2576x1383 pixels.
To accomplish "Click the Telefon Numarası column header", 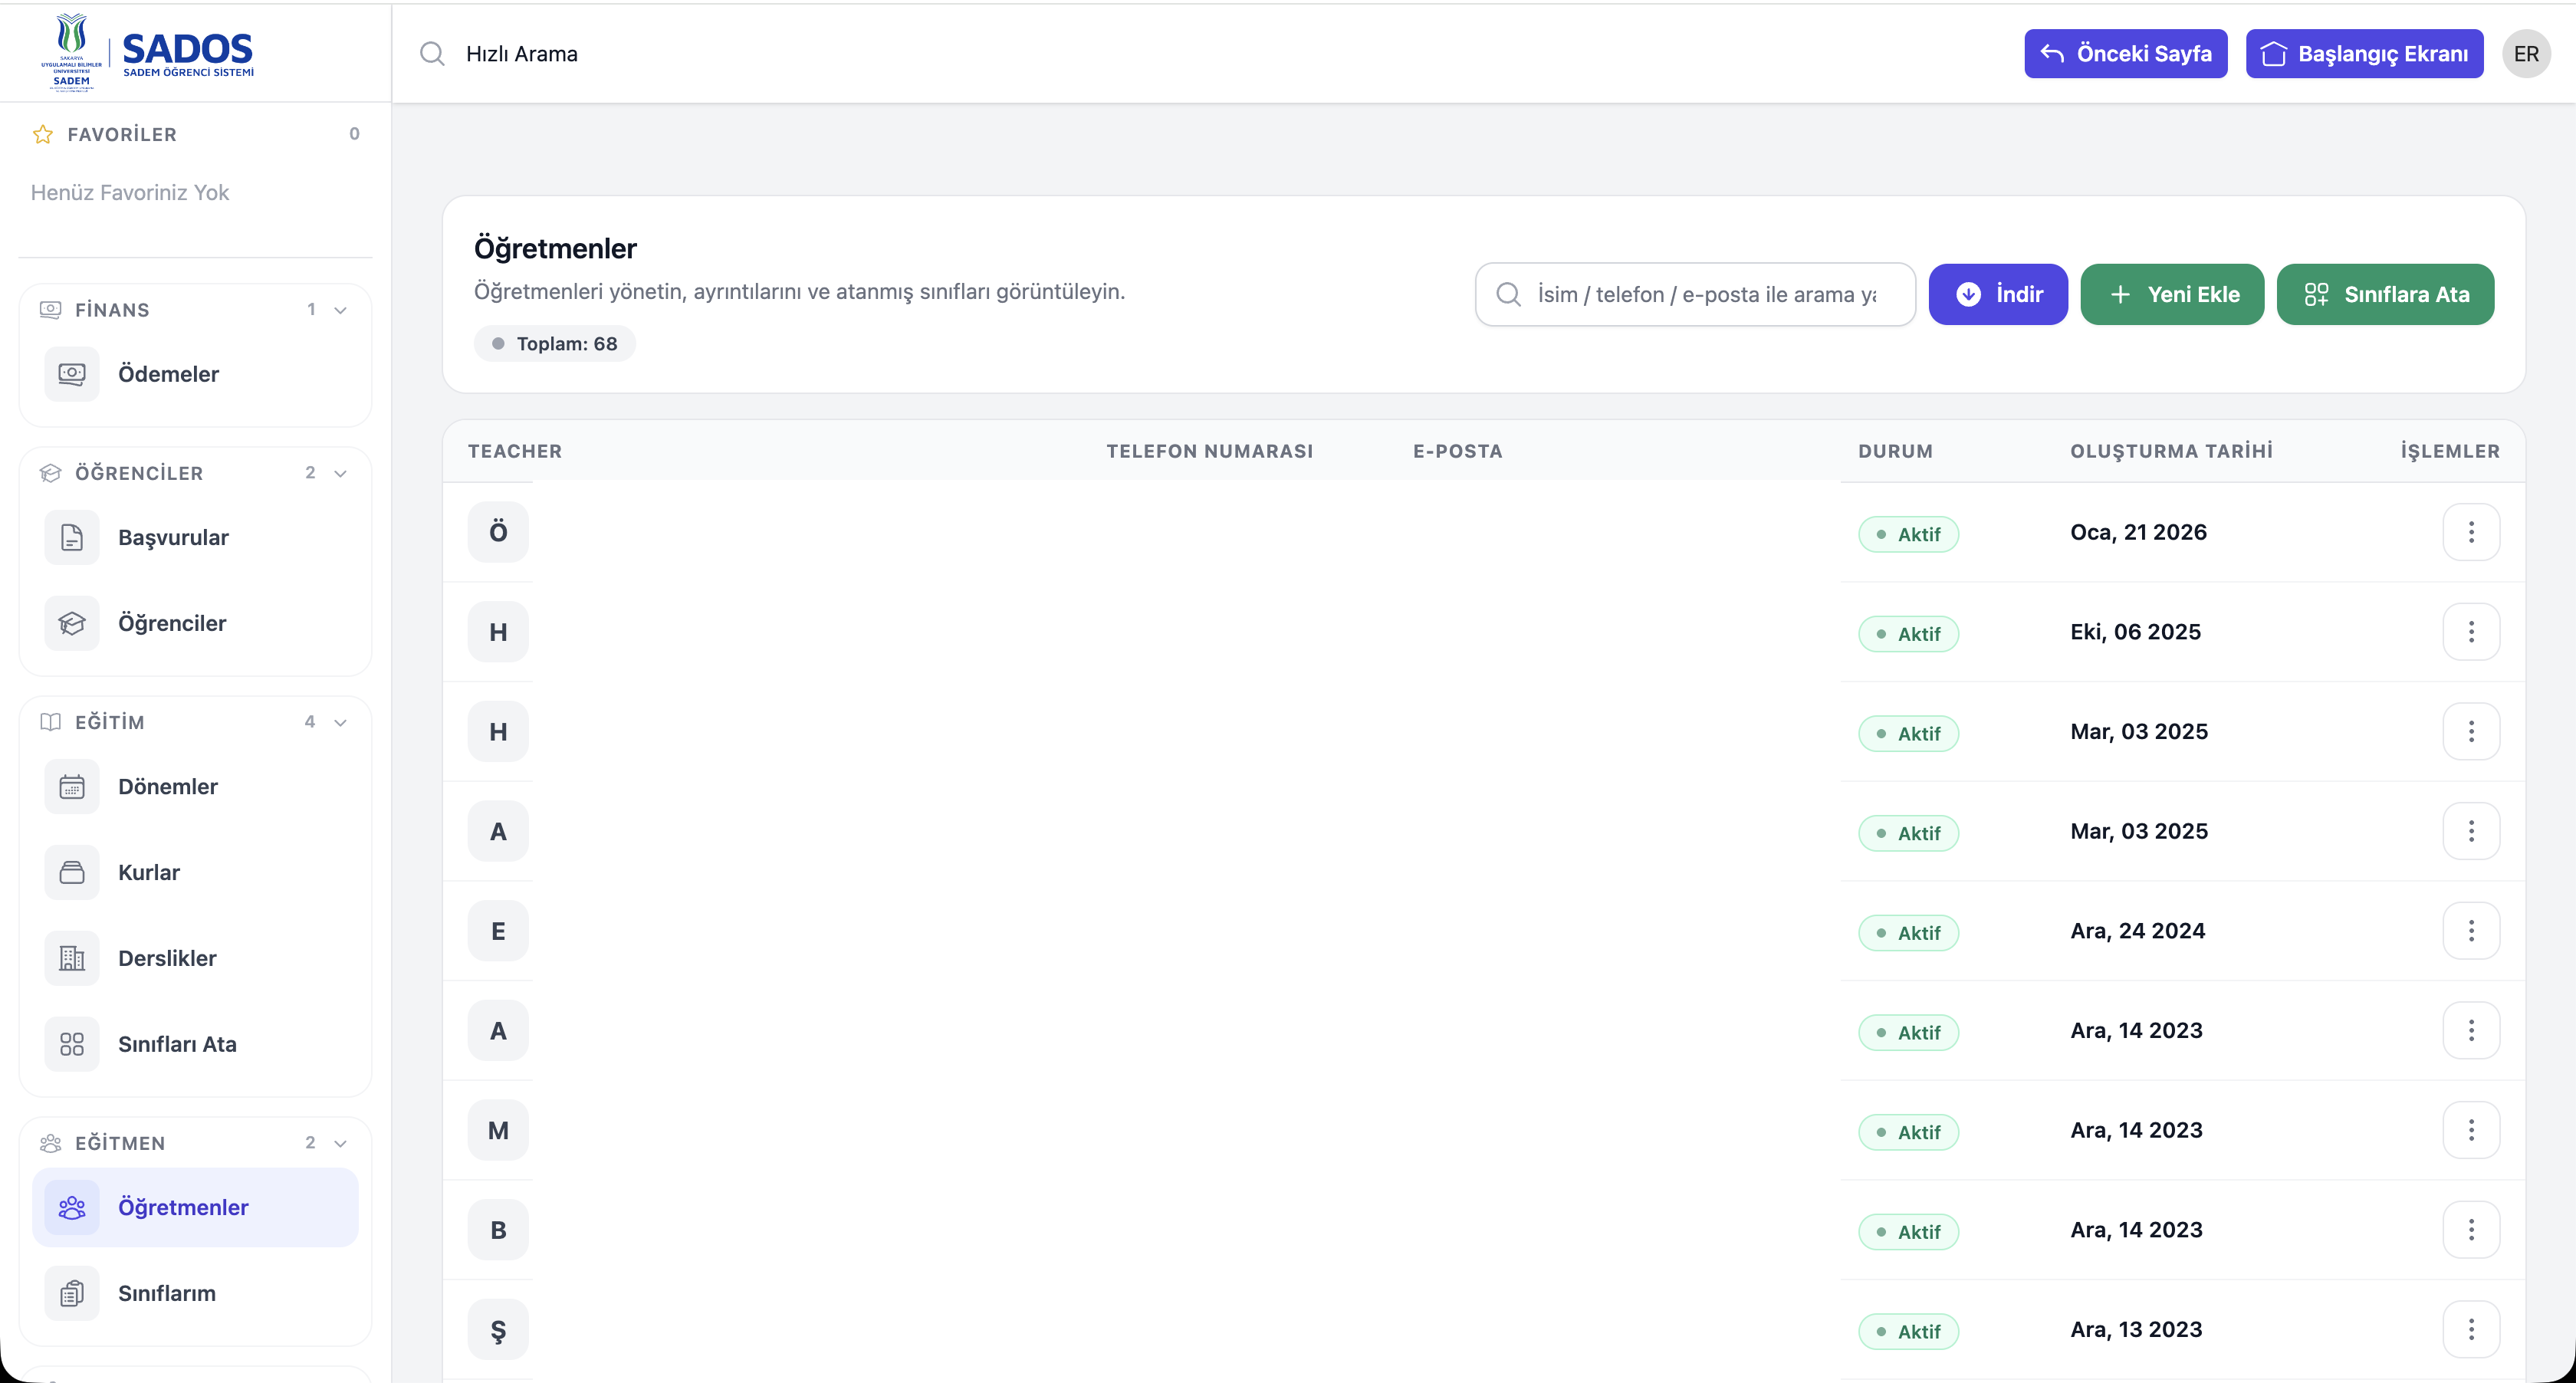I will point(1209,451).
